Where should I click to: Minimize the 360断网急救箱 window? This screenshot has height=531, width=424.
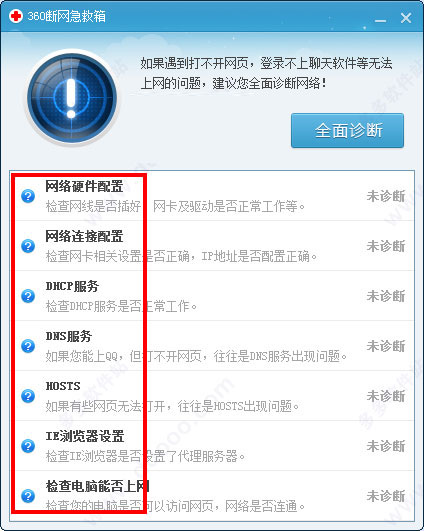tap(380, 20)
